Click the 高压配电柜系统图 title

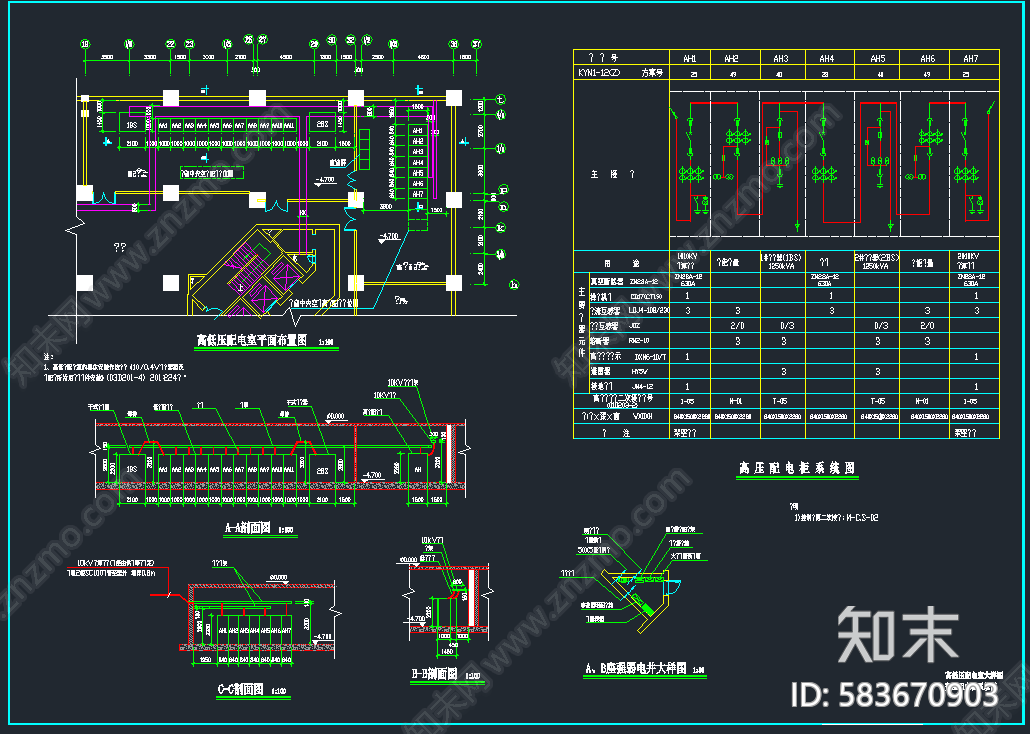796,467
